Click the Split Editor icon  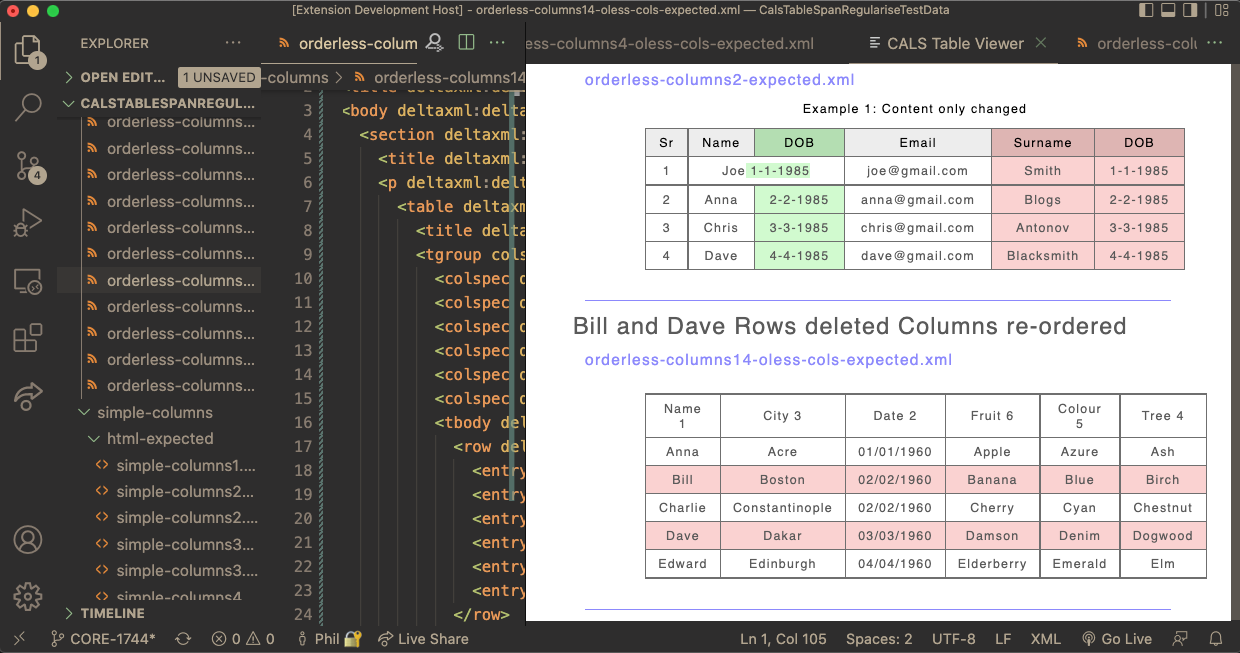[466, 43]
